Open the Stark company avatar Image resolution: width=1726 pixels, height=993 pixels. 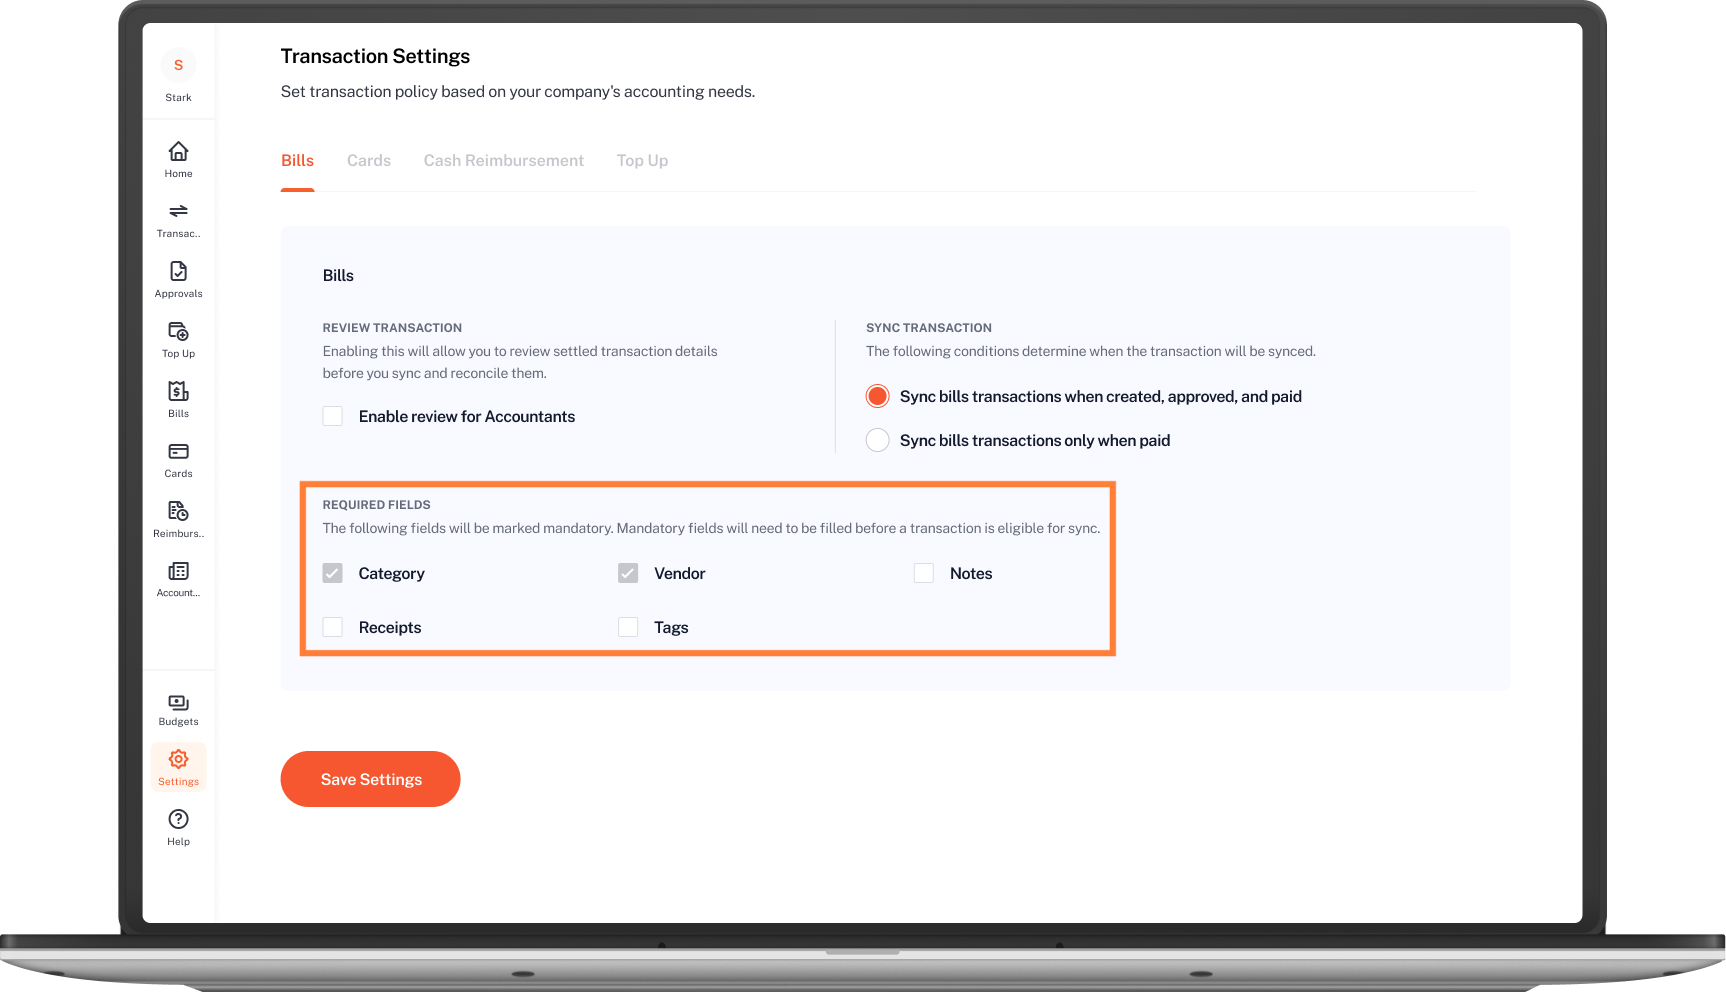click(178, 66)
